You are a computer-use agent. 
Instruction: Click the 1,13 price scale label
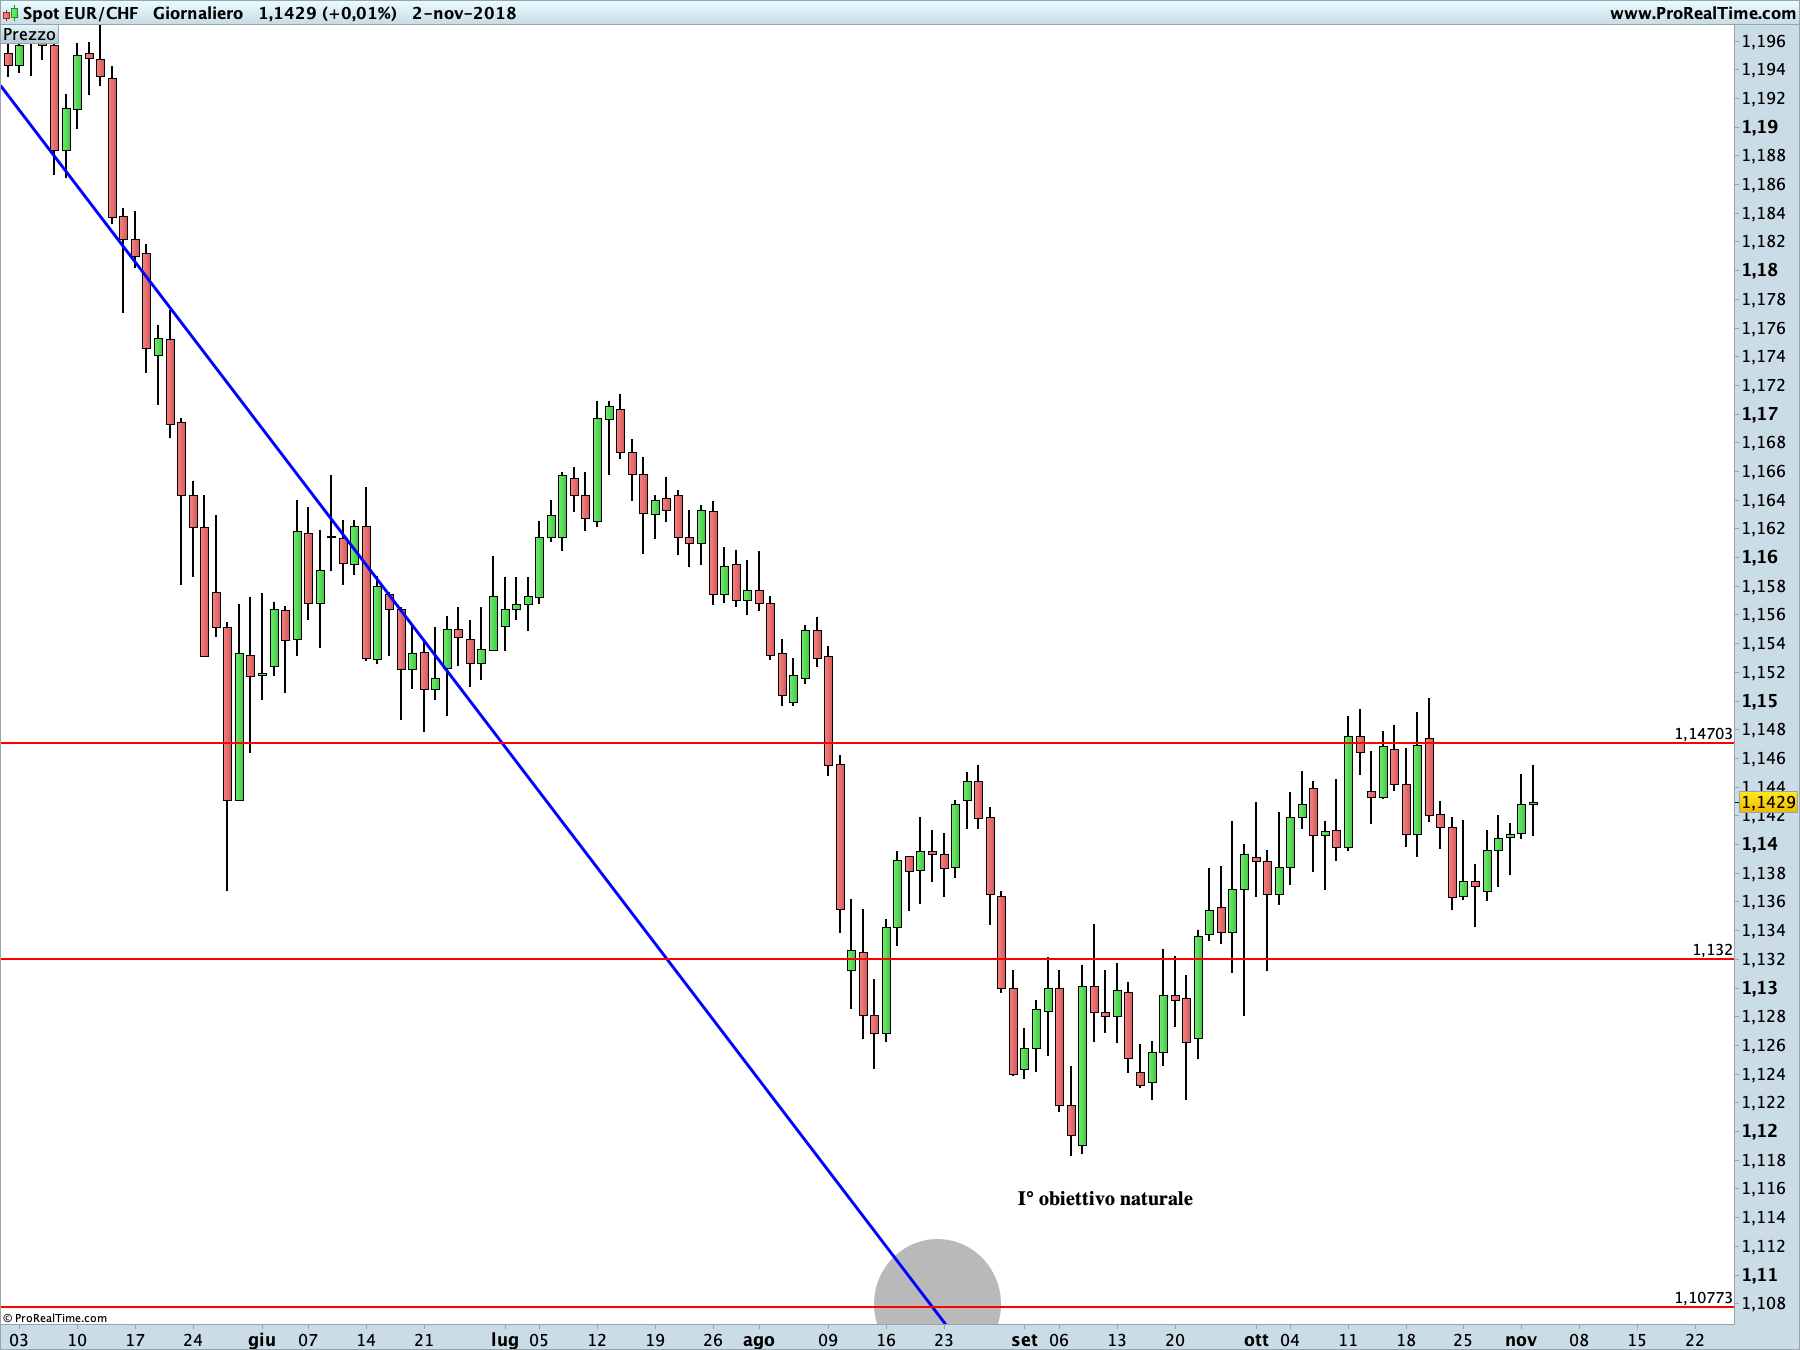[1760, 988]
